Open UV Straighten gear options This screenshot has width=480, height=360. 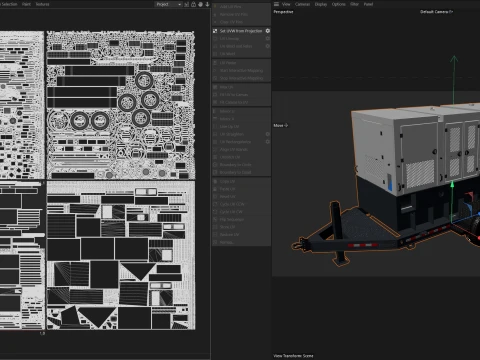pyautogui.click(x=268, y=134)
